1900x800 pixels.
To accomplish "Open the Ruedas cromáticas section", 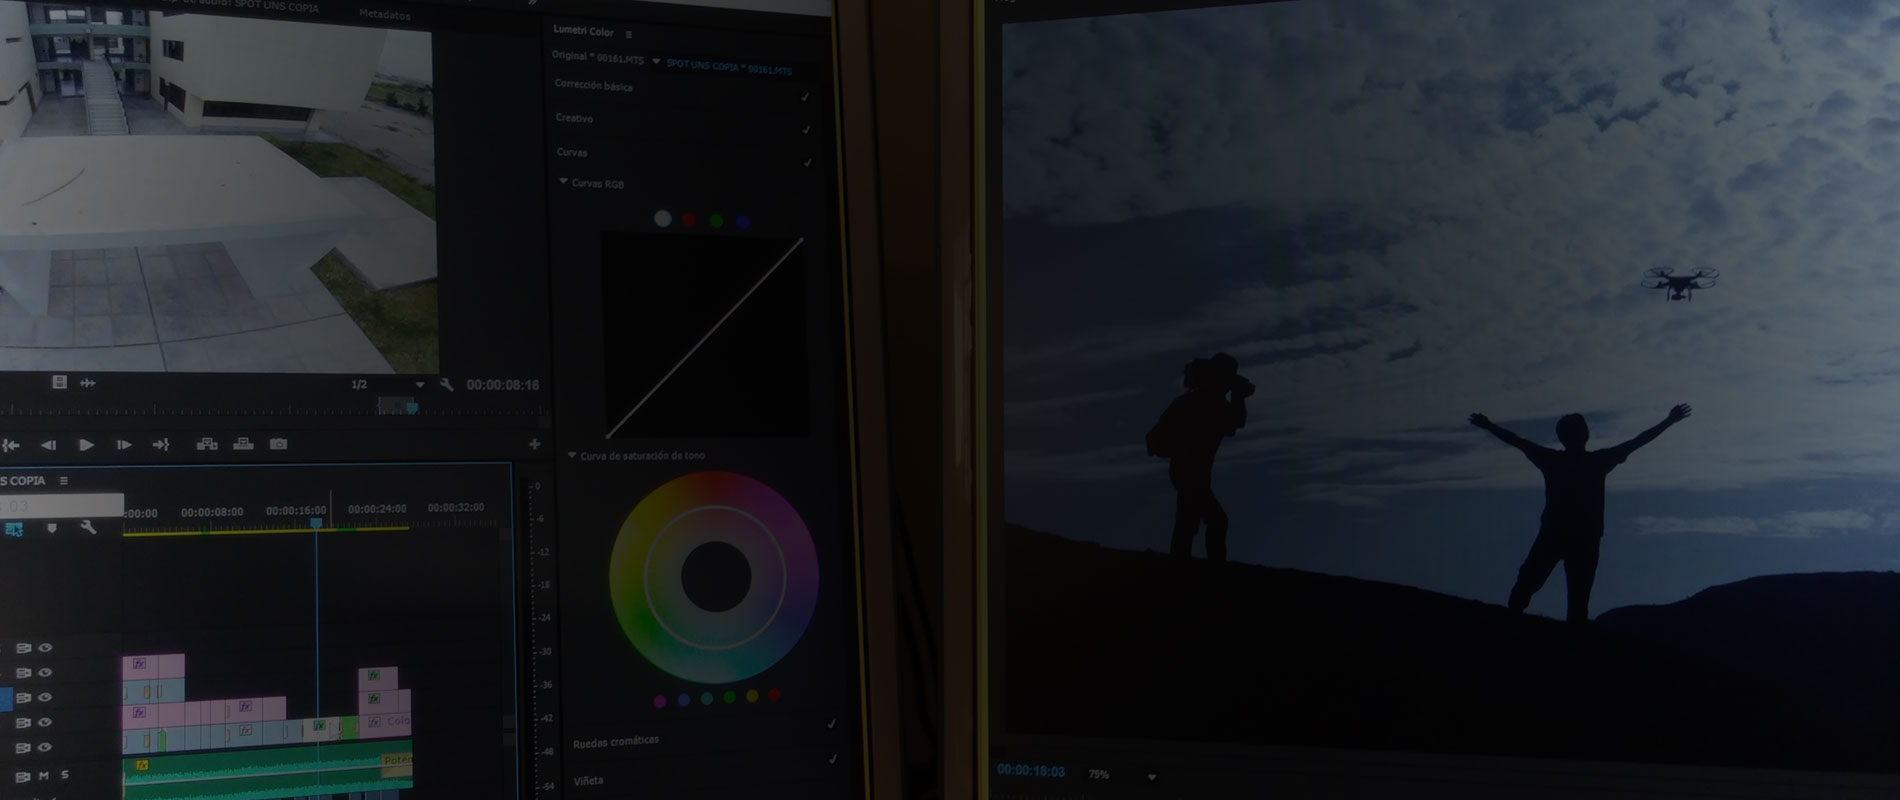I will [615, 741].
